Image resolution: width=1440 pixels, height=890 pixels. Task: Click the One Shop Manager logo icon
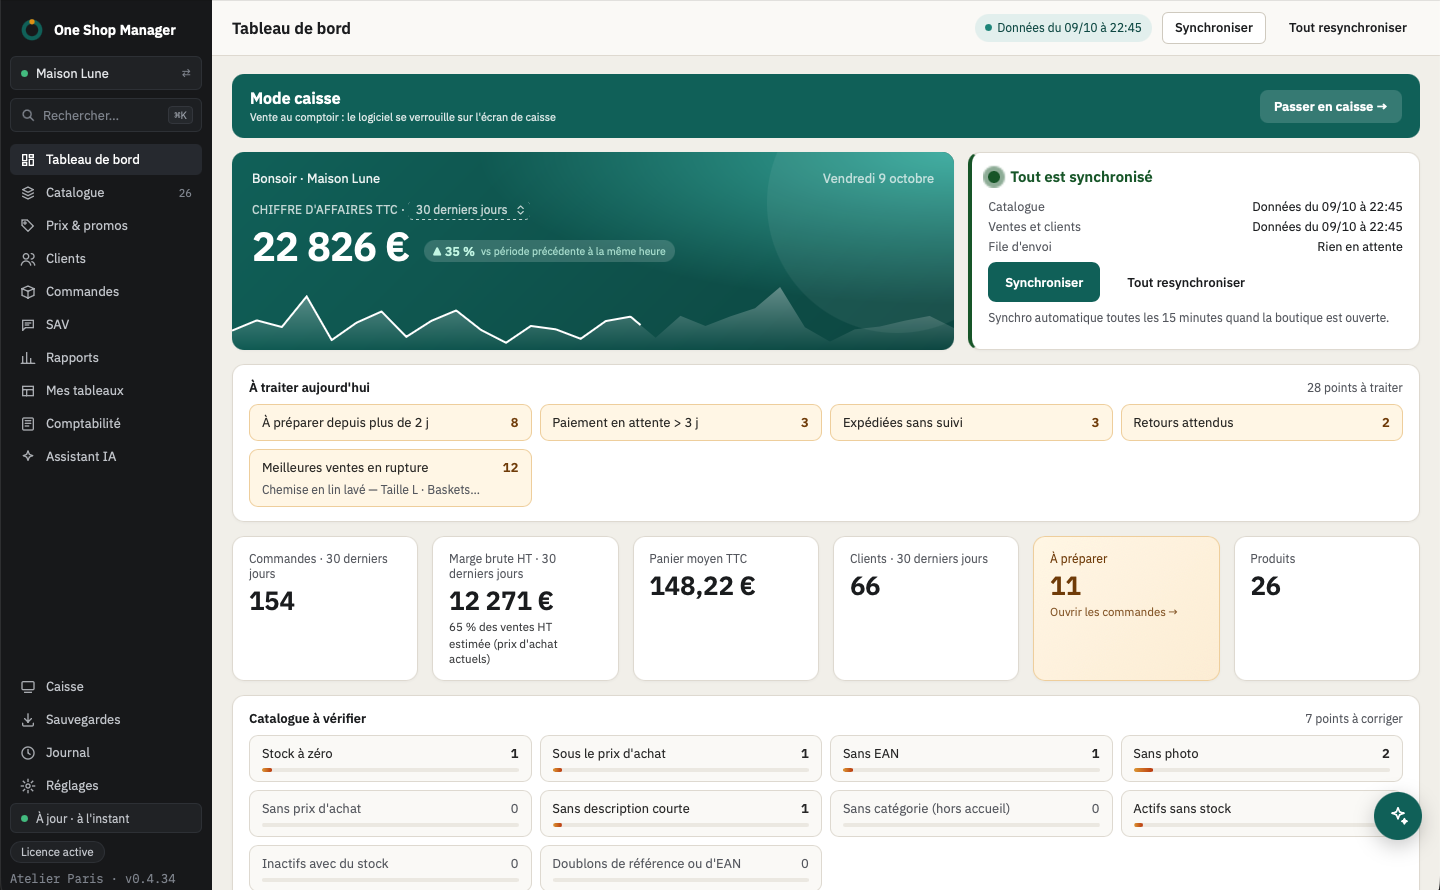[32, 30]
